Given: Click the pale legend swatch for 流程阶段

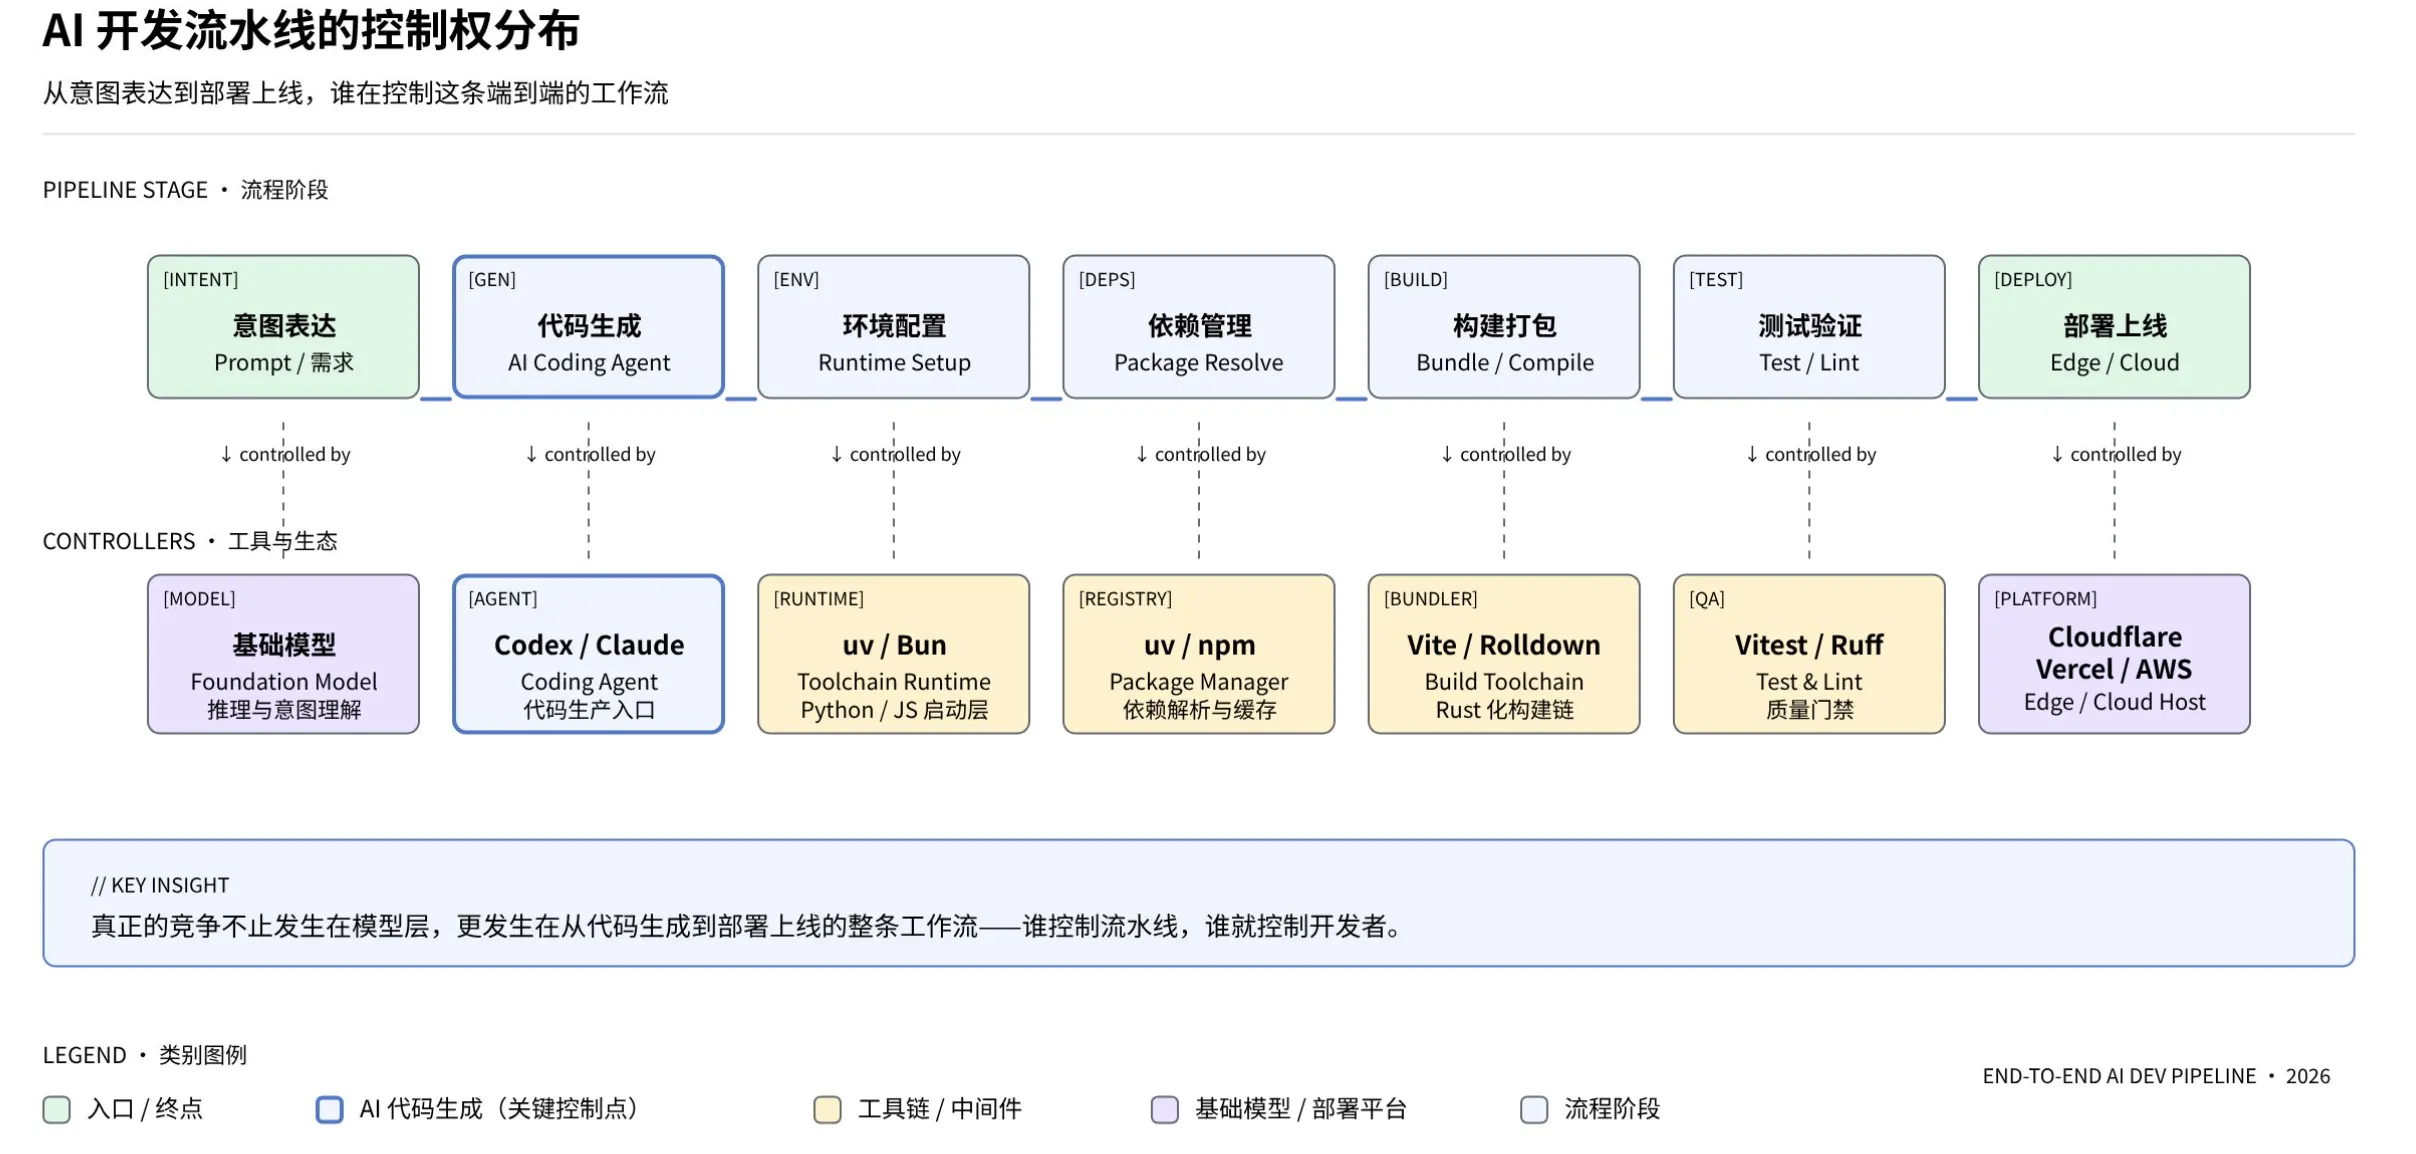Looking at the screenshot, I should 1534,1109.
